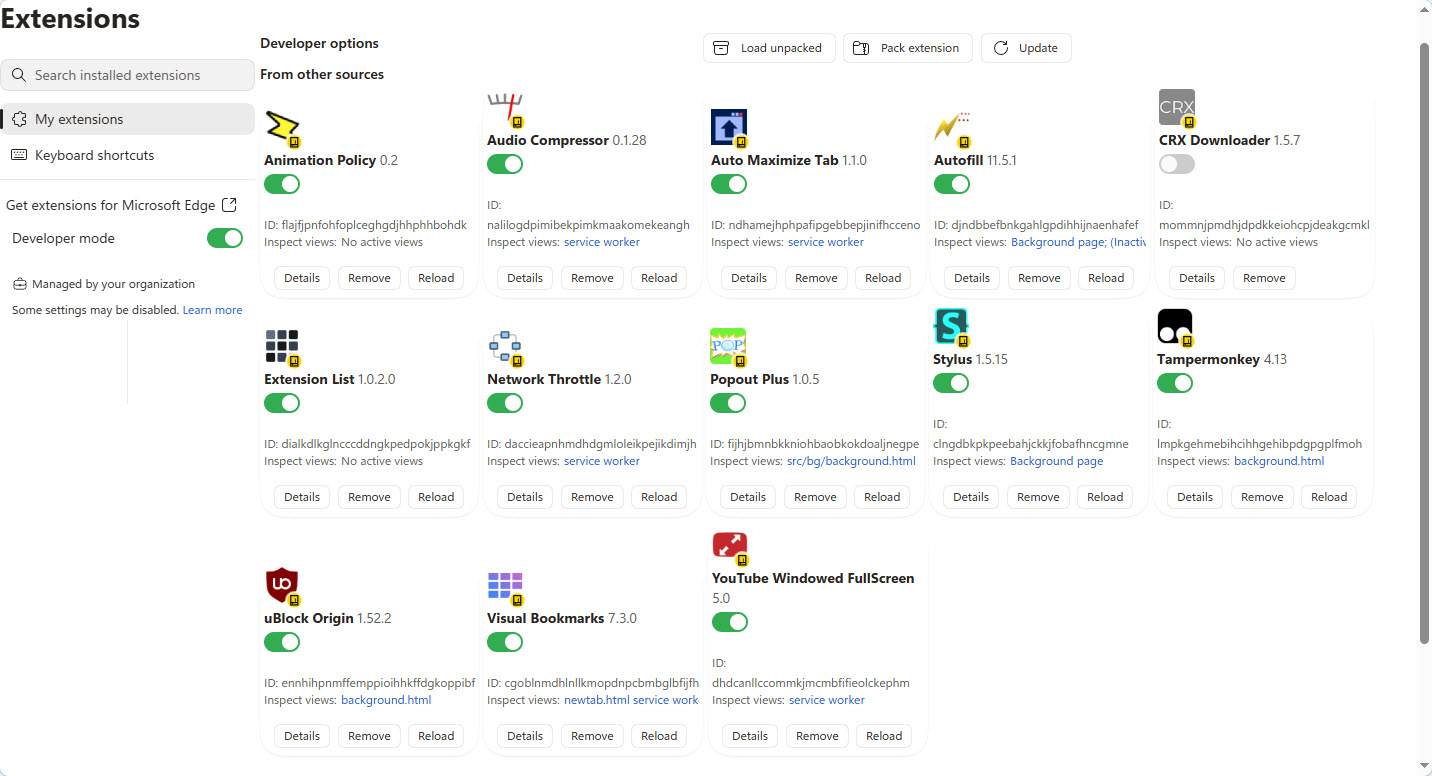
Task: Click the Animation Policy extension icon
Action: tap(282, 127)
